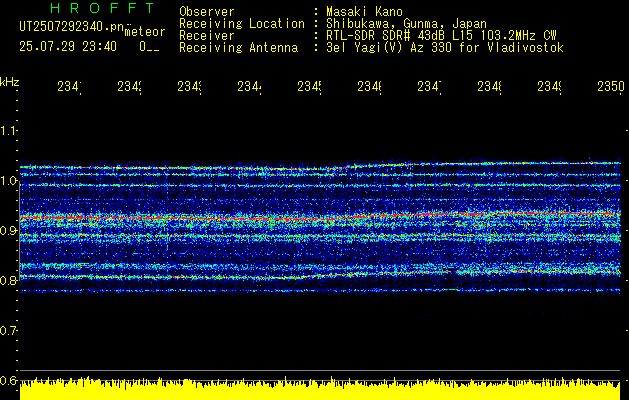
Task: Click the 0.8 frequency axis label
Action: 8,280
